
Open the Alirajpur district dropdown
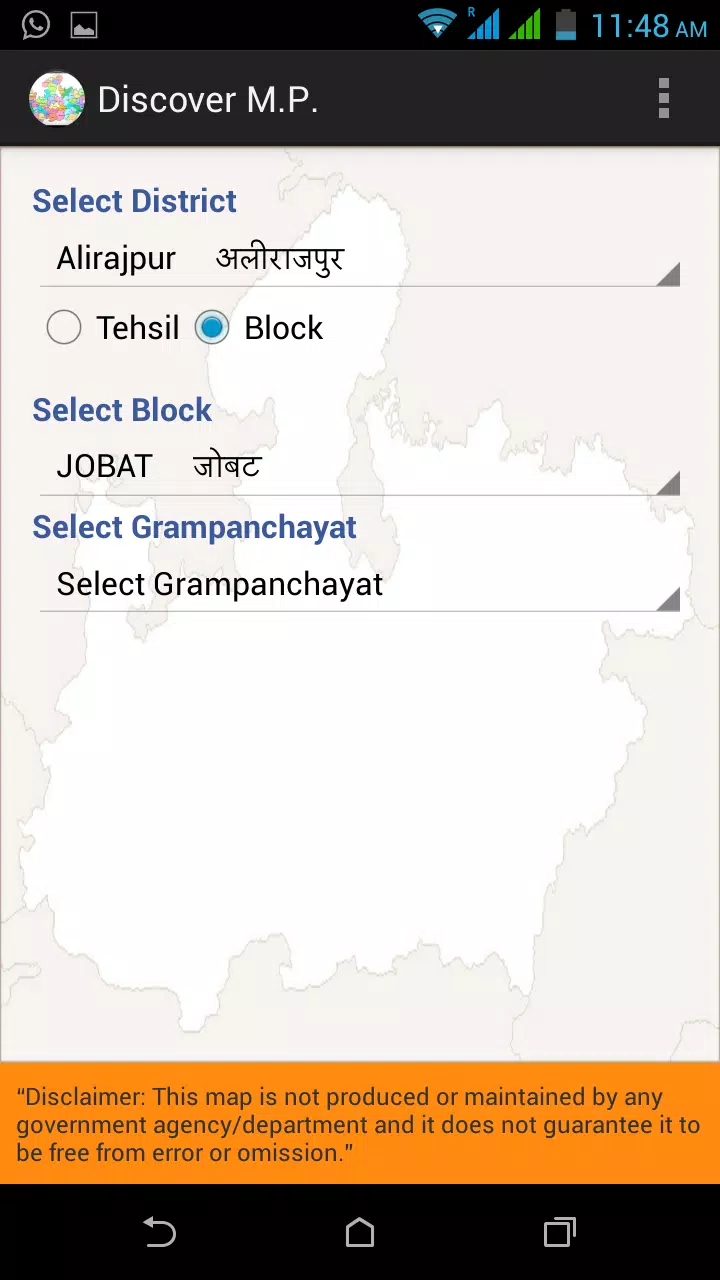(x=360, y=260)
